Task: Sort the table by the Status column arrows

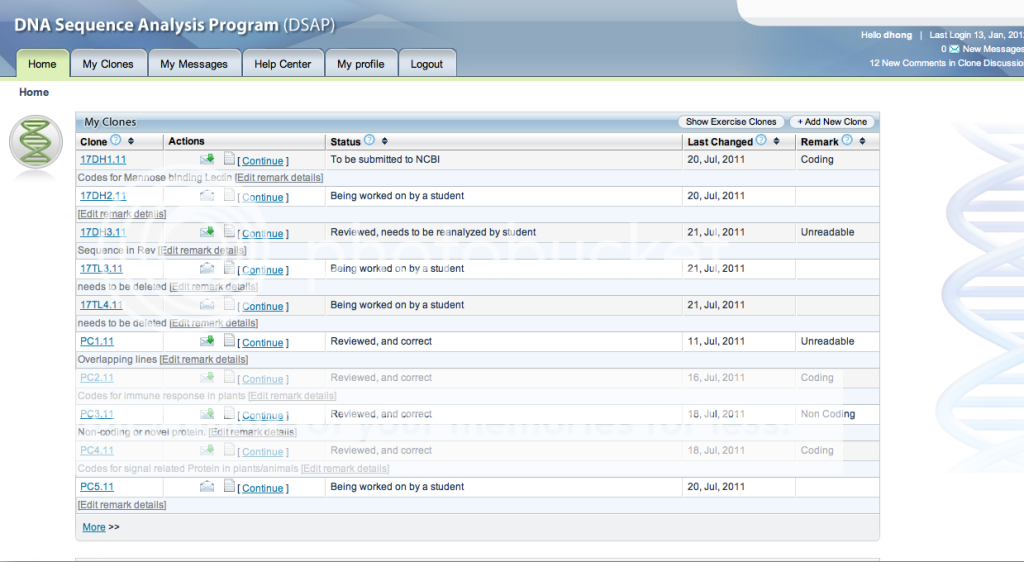Action: tap(384, 142)
